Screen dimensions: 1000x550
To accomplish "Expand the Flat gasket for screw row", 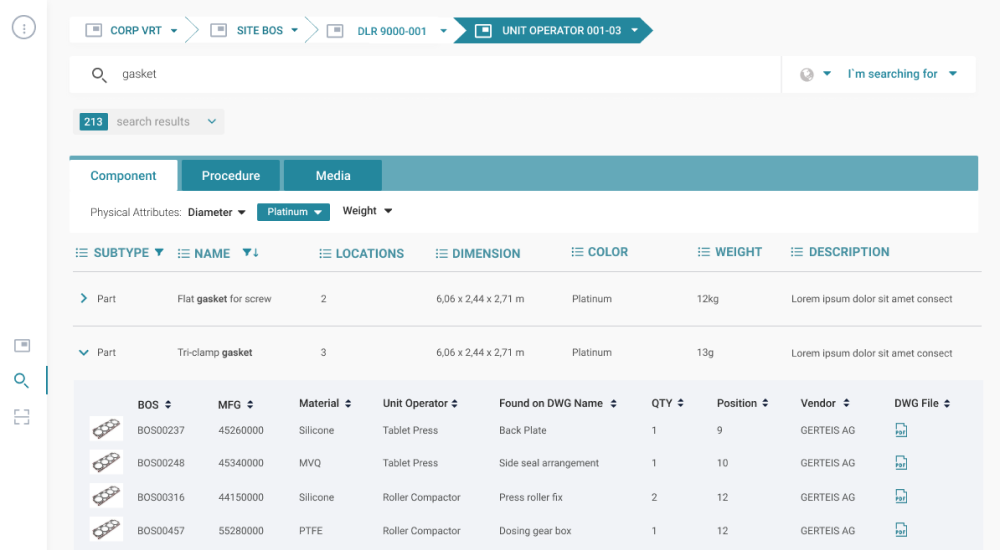I will tap(84, 298).
